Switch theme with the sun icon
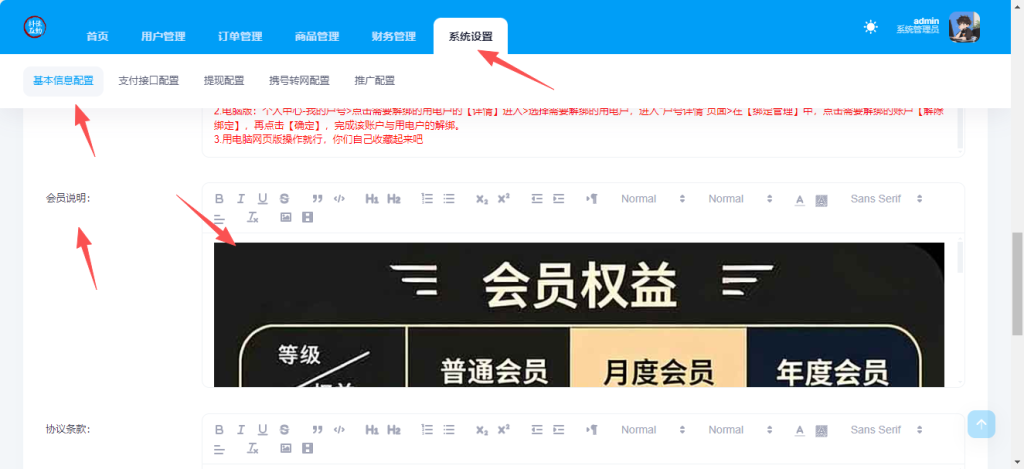The height and width of the screenshot is (469, 1024). pyautogui.click(x=871, y=27)
